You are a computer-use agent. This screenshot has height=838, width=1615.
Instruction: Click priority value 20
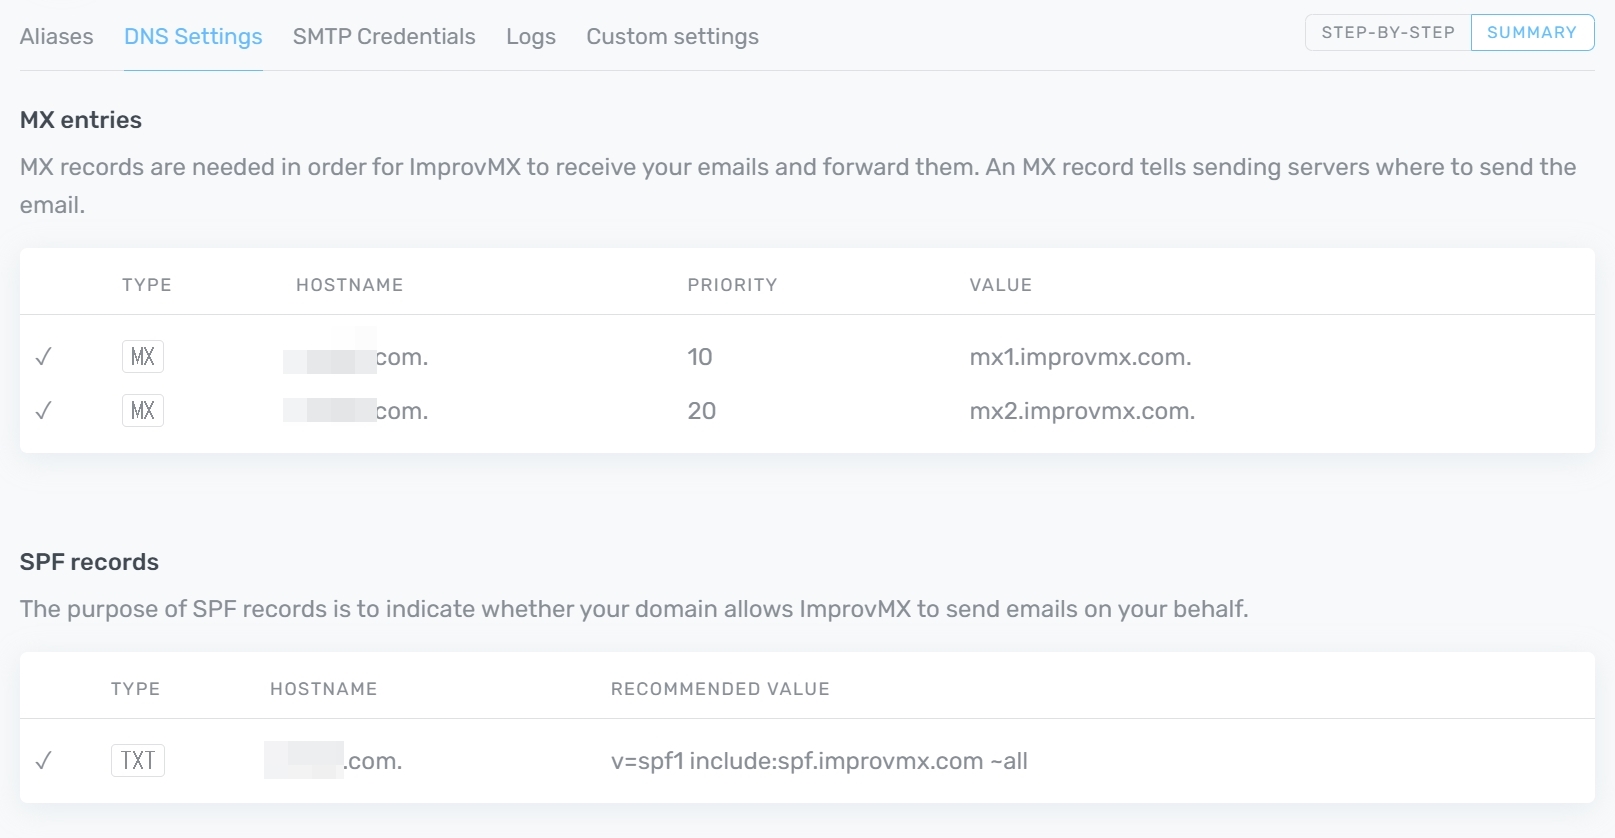701,411
